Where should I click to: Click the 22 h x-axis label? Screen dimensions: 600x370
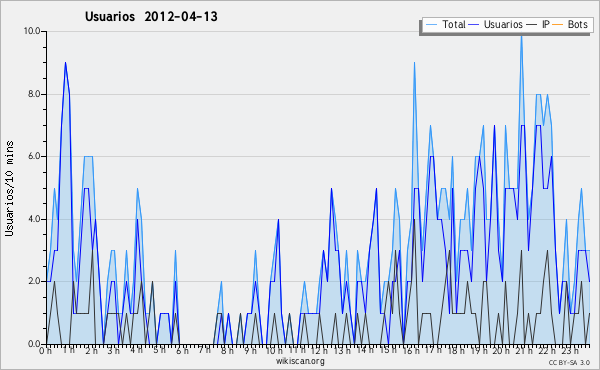pos(547,350)
